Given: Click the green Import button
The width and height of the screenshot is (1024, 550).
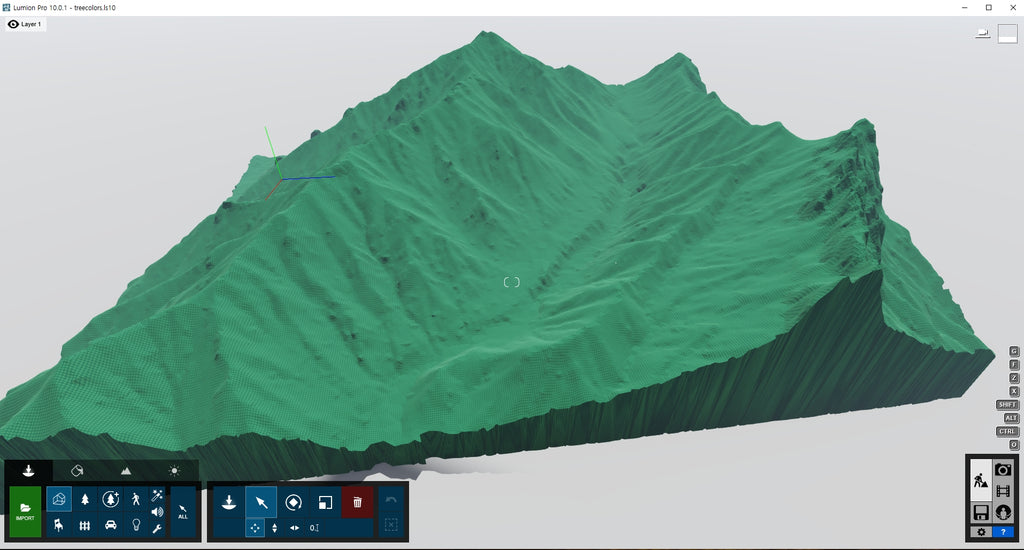Looking at the screenshot, I should (x=25, y=512).
